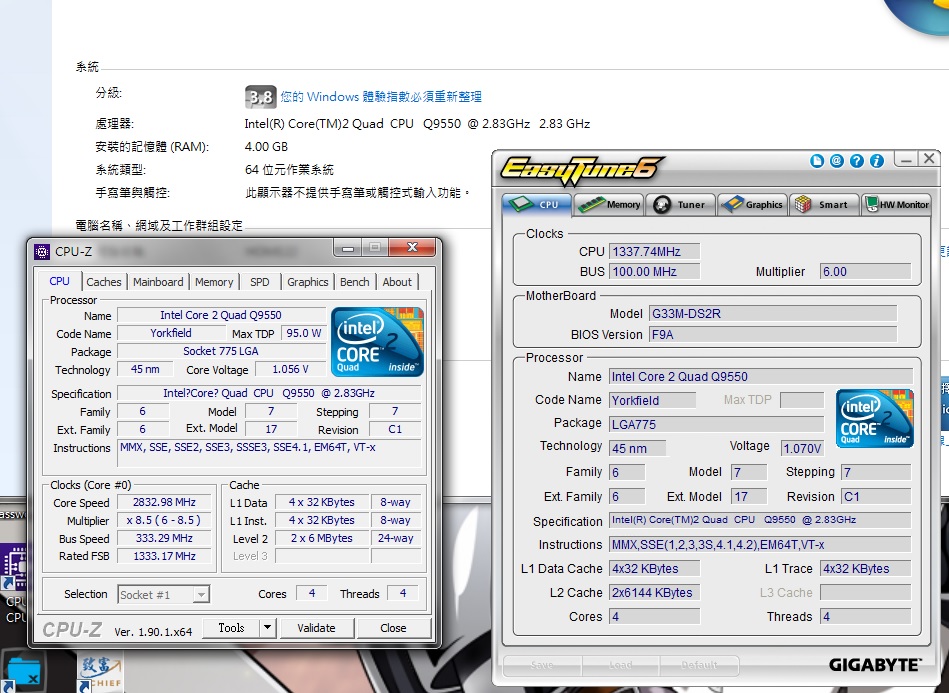Switch to the Mainboard tab in CPU-Z
The width and height of the screenshot is (949, 693).
[158, 282]
